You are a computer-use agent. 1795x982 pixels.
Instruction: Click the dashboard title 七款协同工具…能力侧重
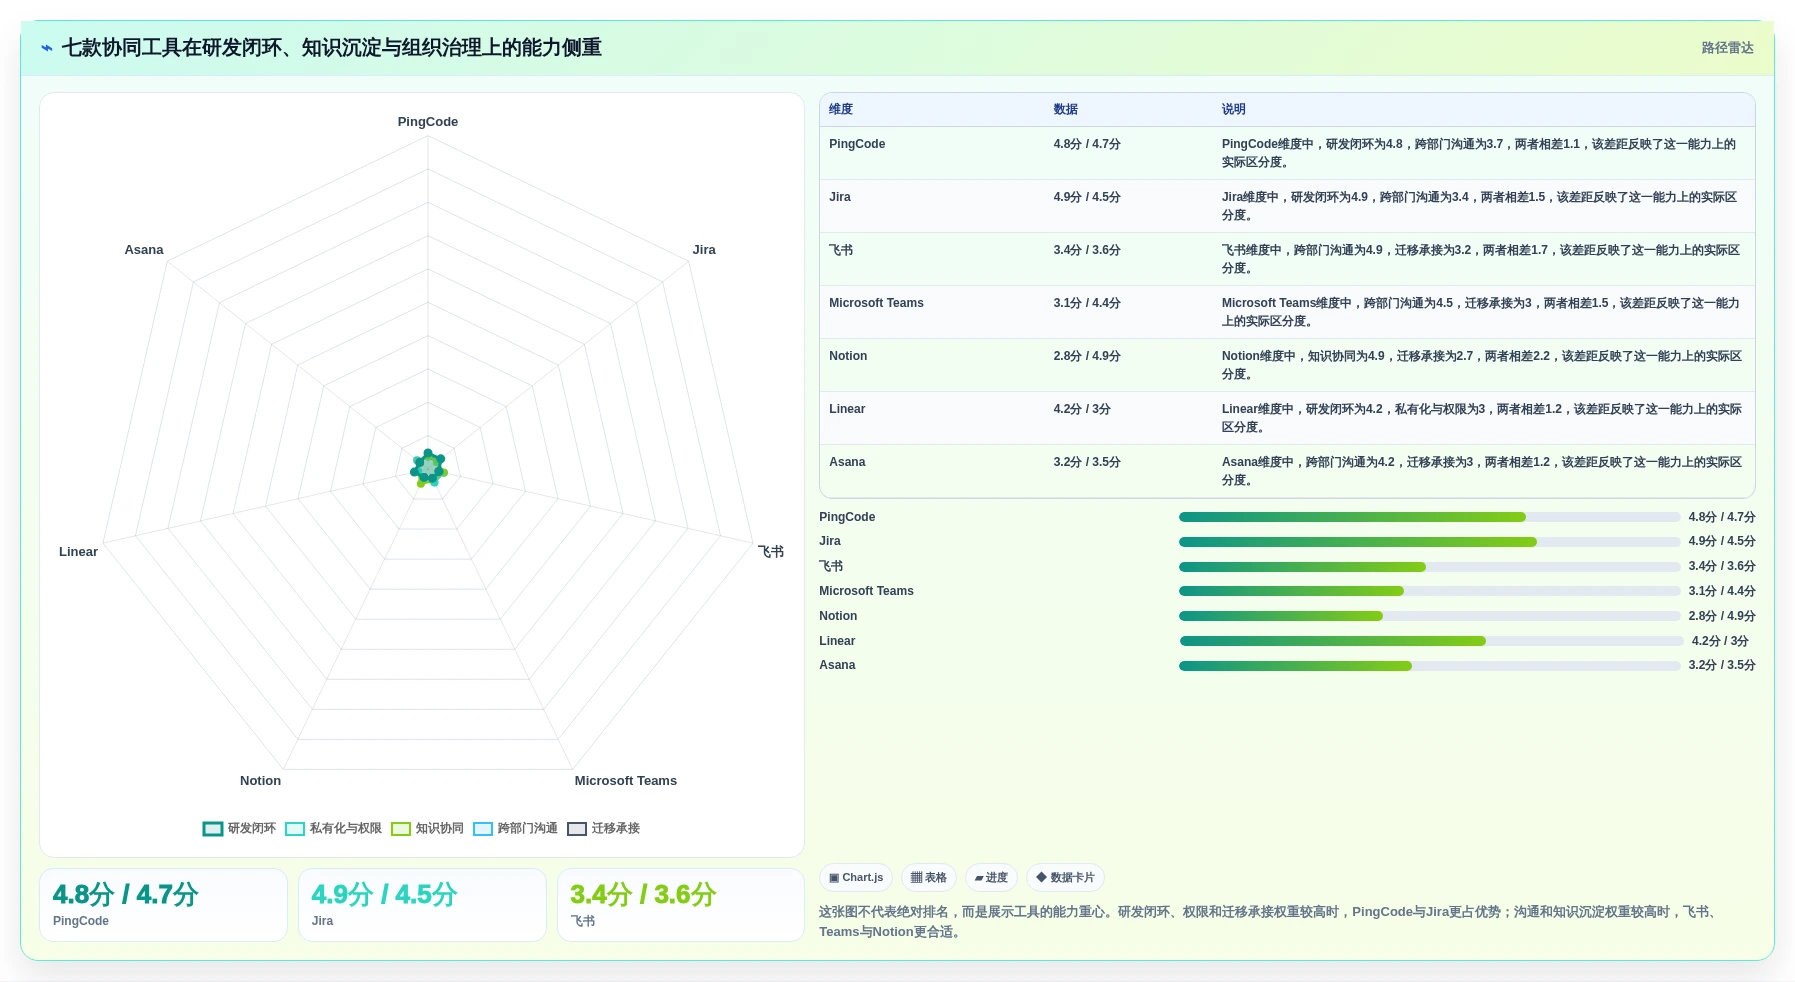pyautogui.click(x=332, y=48)
